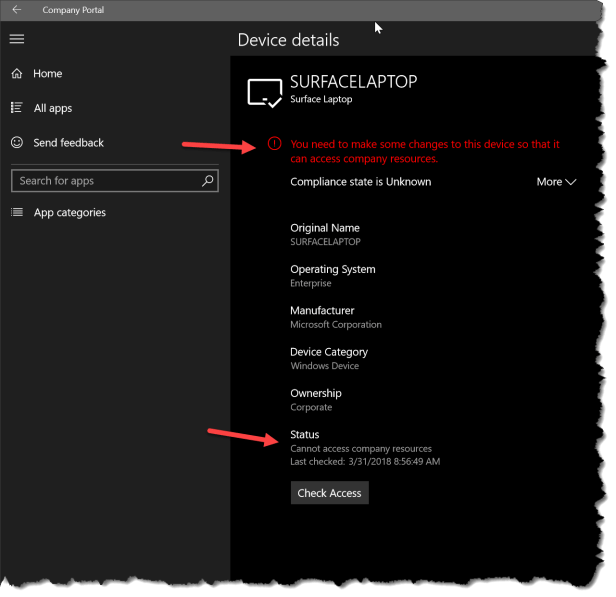Click the Ownership label
Viewport: 616px width, 597px height.
coord(315,394)
